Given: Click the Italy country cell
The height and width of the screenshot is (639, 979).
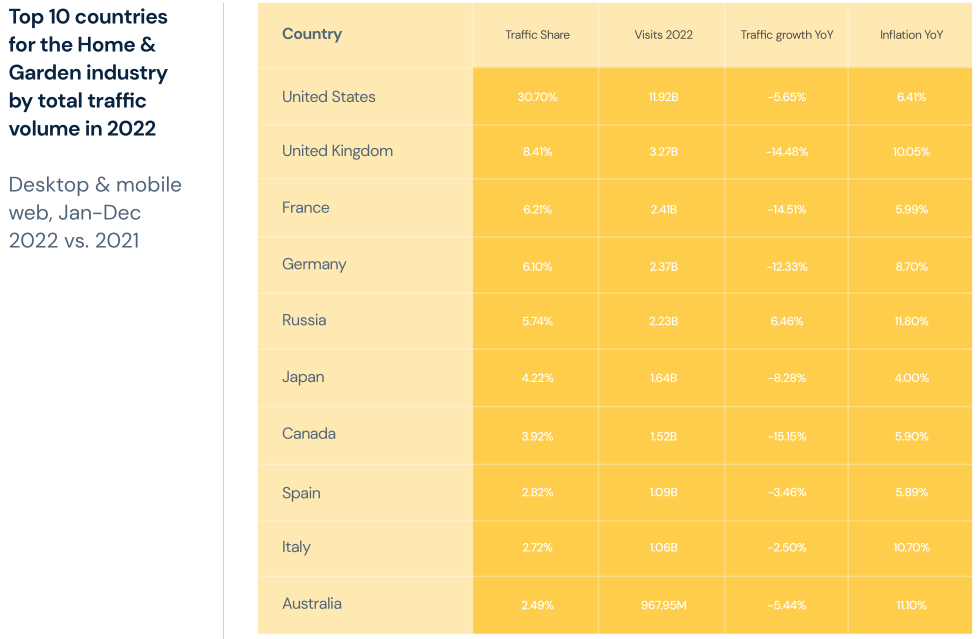Looking at the screenshot, I should click(296, 547).
